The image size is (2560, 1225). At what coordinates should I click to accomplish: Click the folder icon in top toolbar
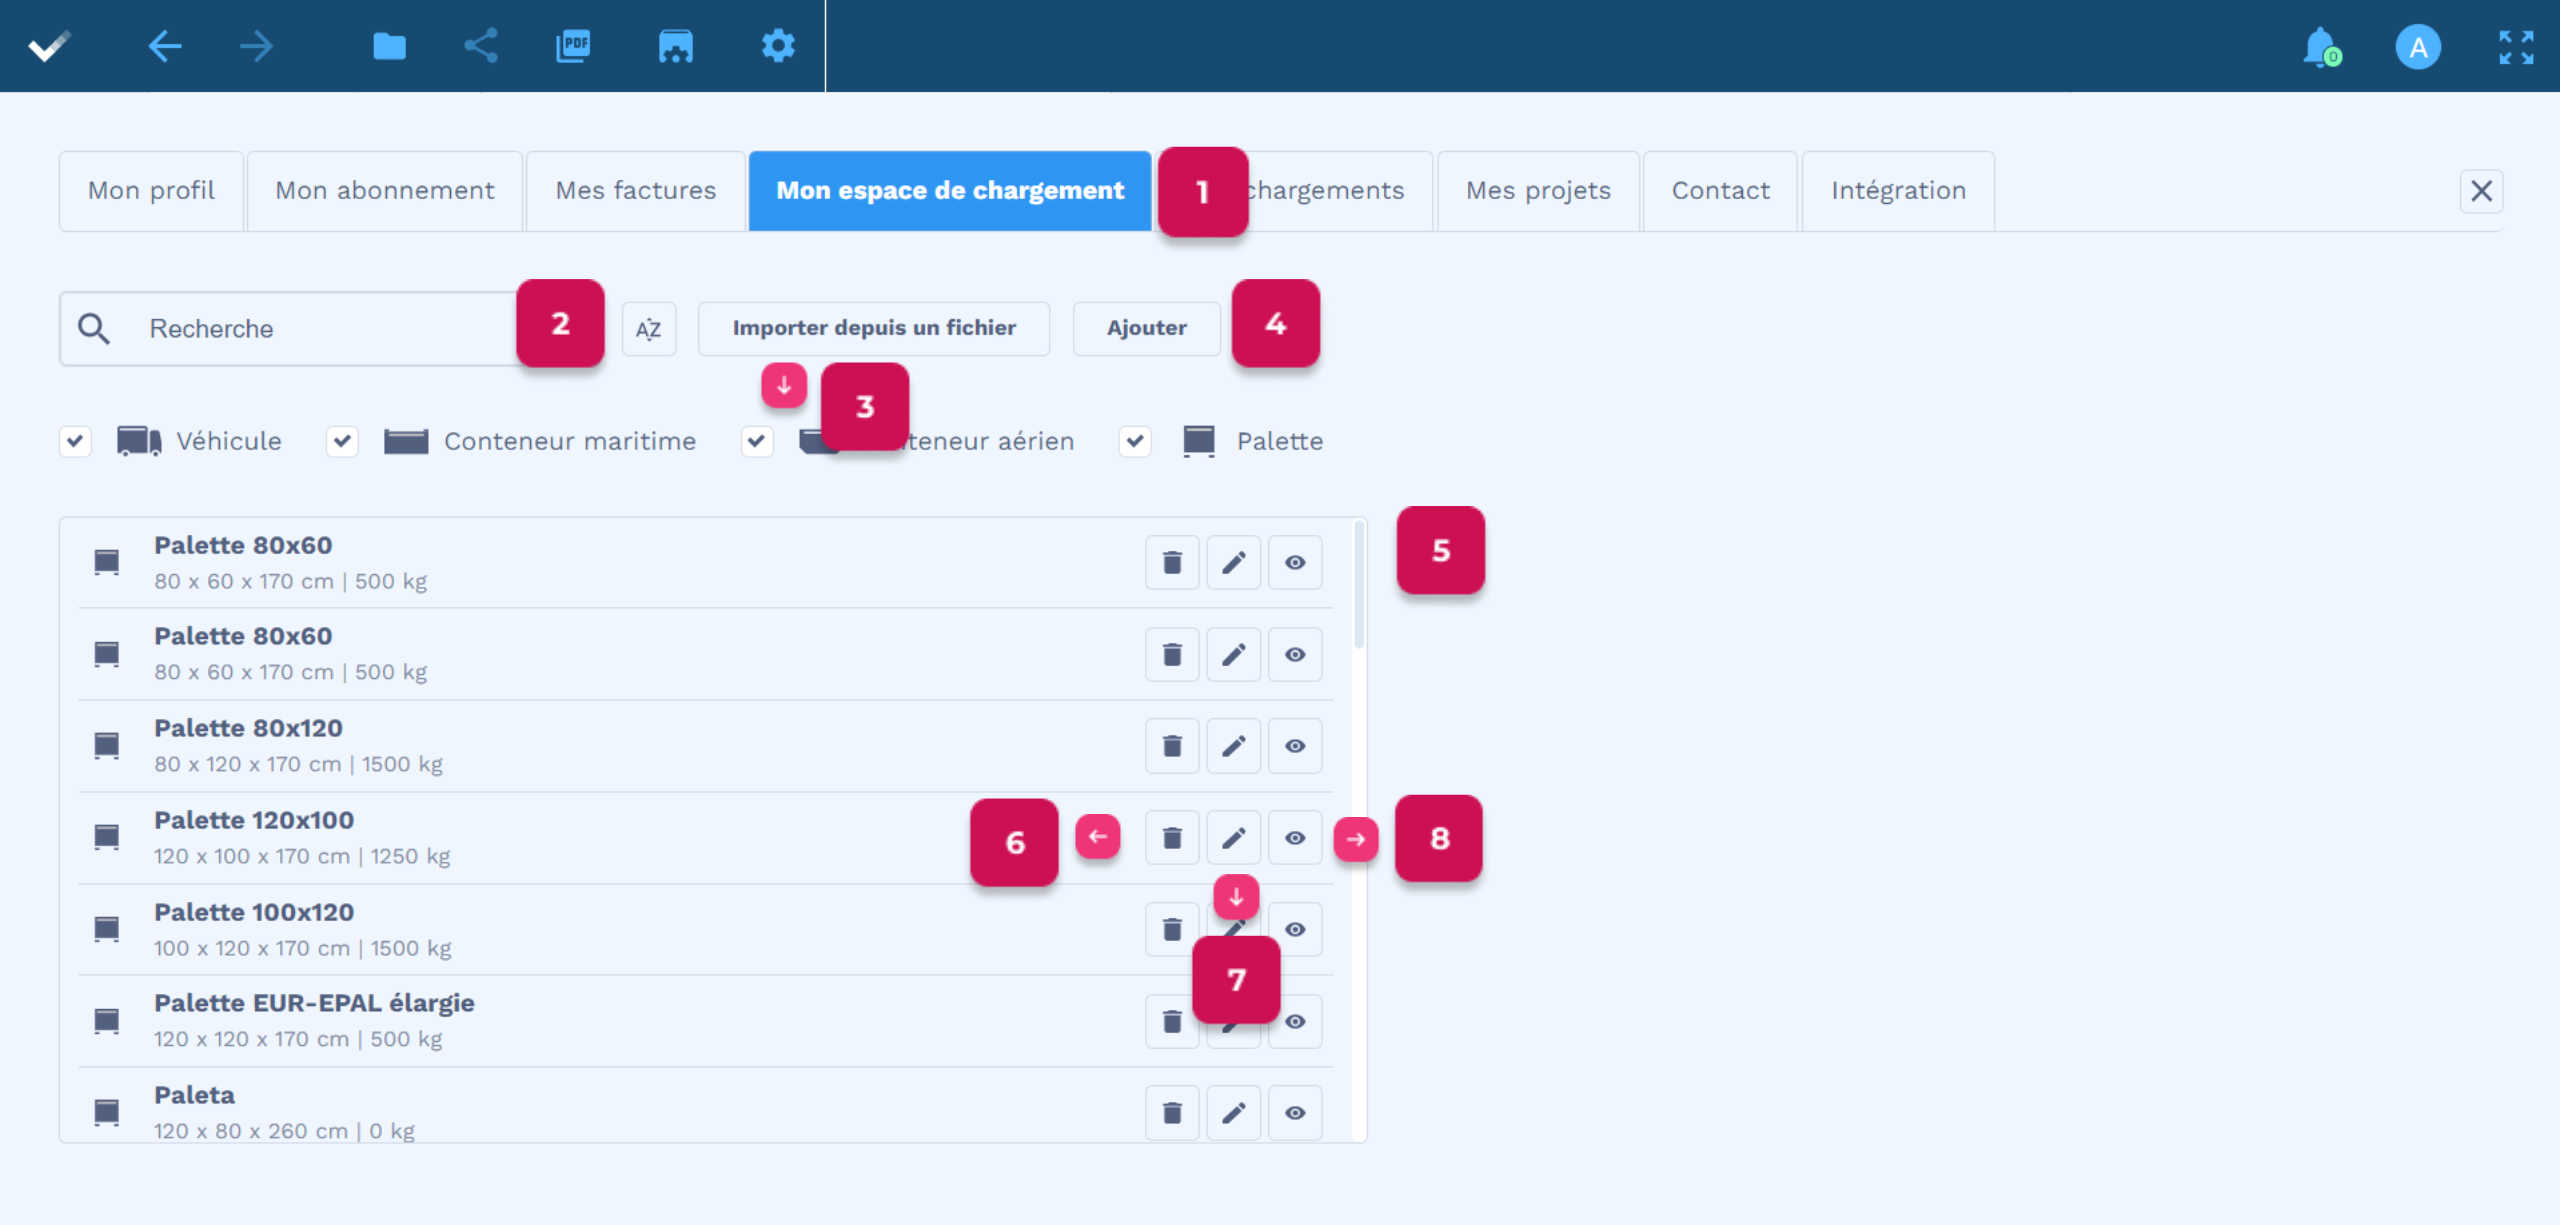tap(389, 46)
